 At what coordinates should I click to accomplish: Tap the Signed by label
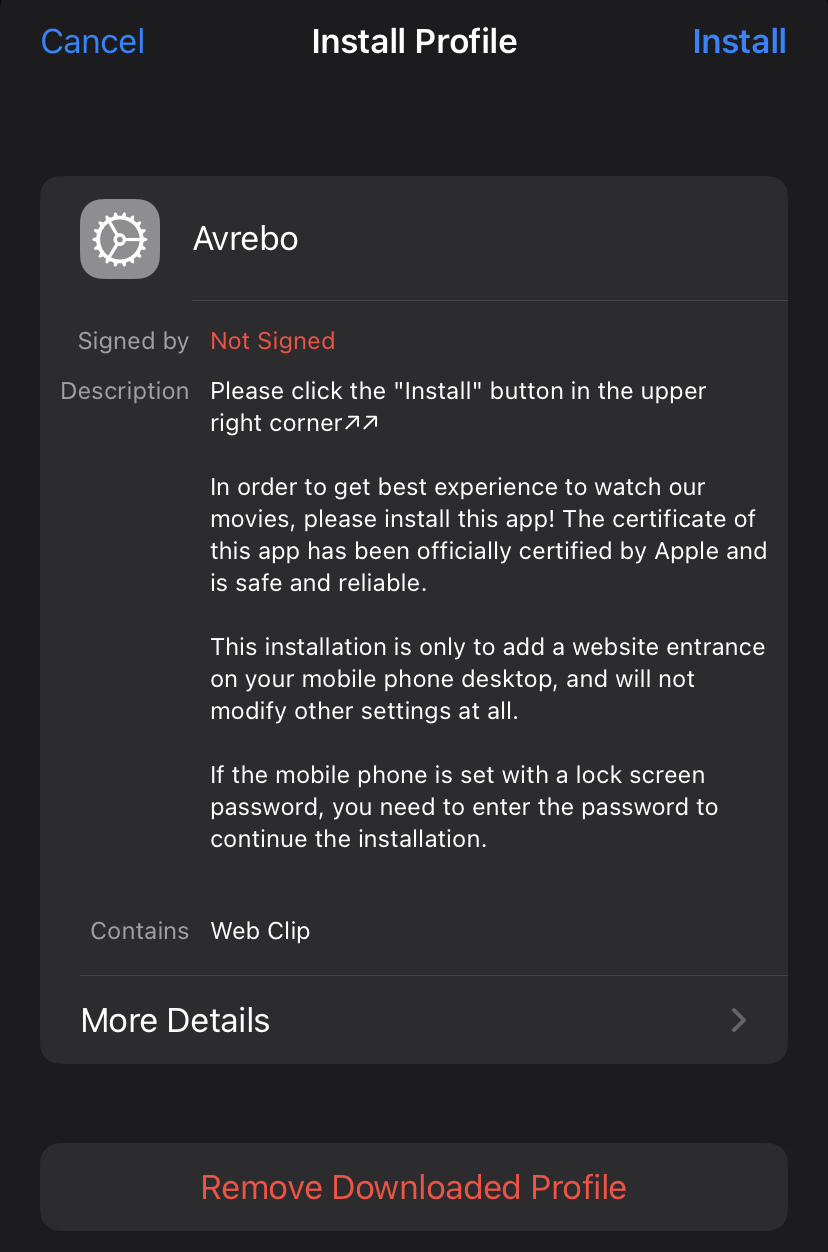pyautogui.click(x=133, y=341)
